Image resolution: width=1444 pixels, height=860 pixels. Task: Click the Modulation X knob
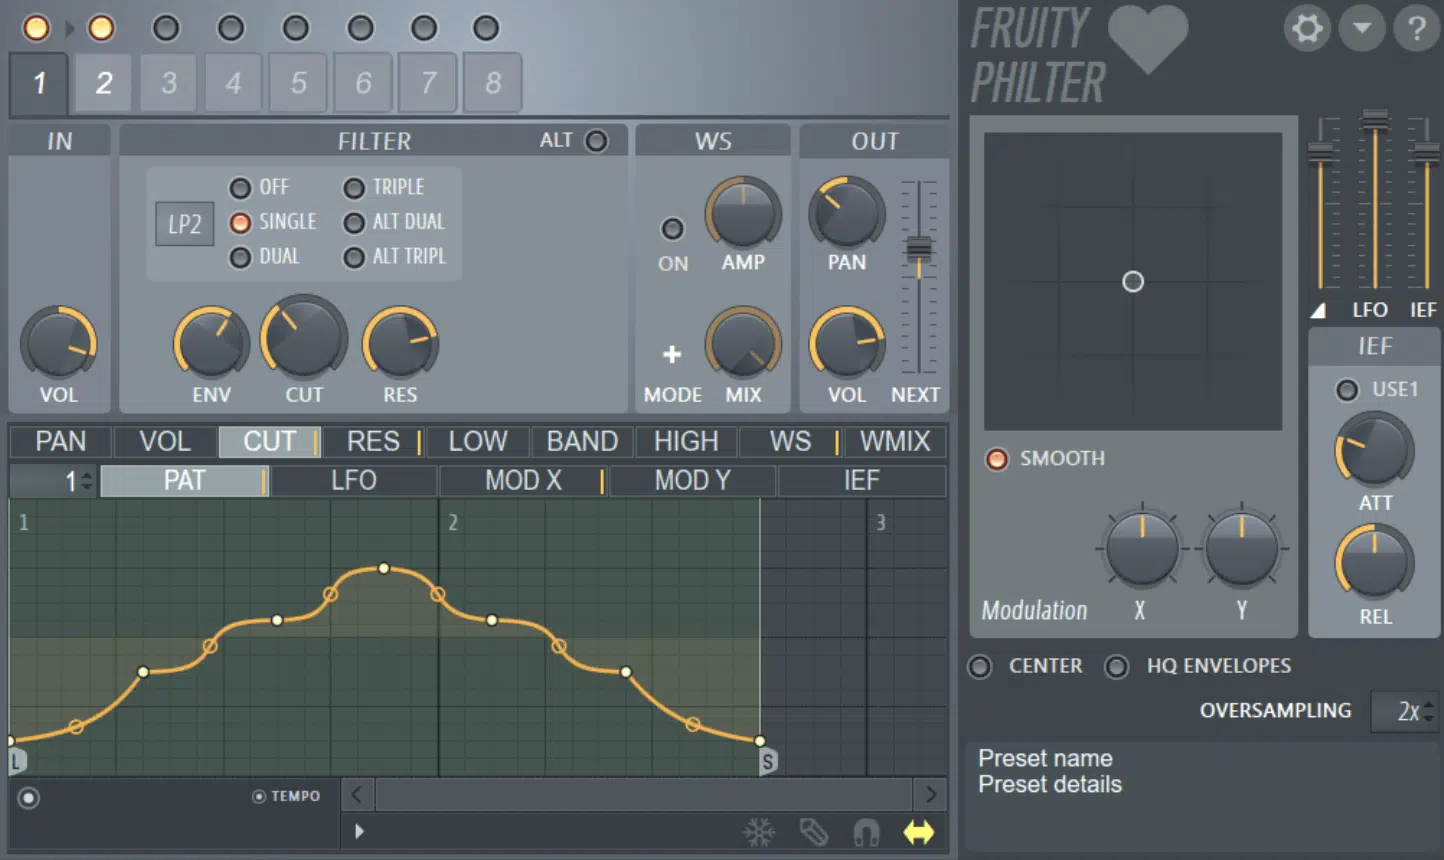1142,548
